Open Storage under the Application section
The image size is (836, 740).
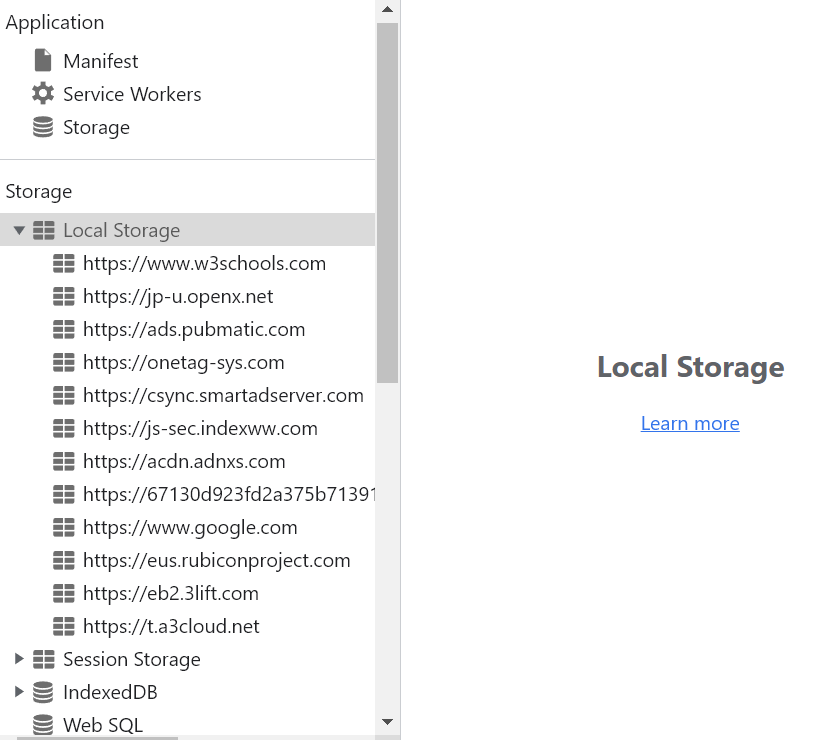click(97, 128)
